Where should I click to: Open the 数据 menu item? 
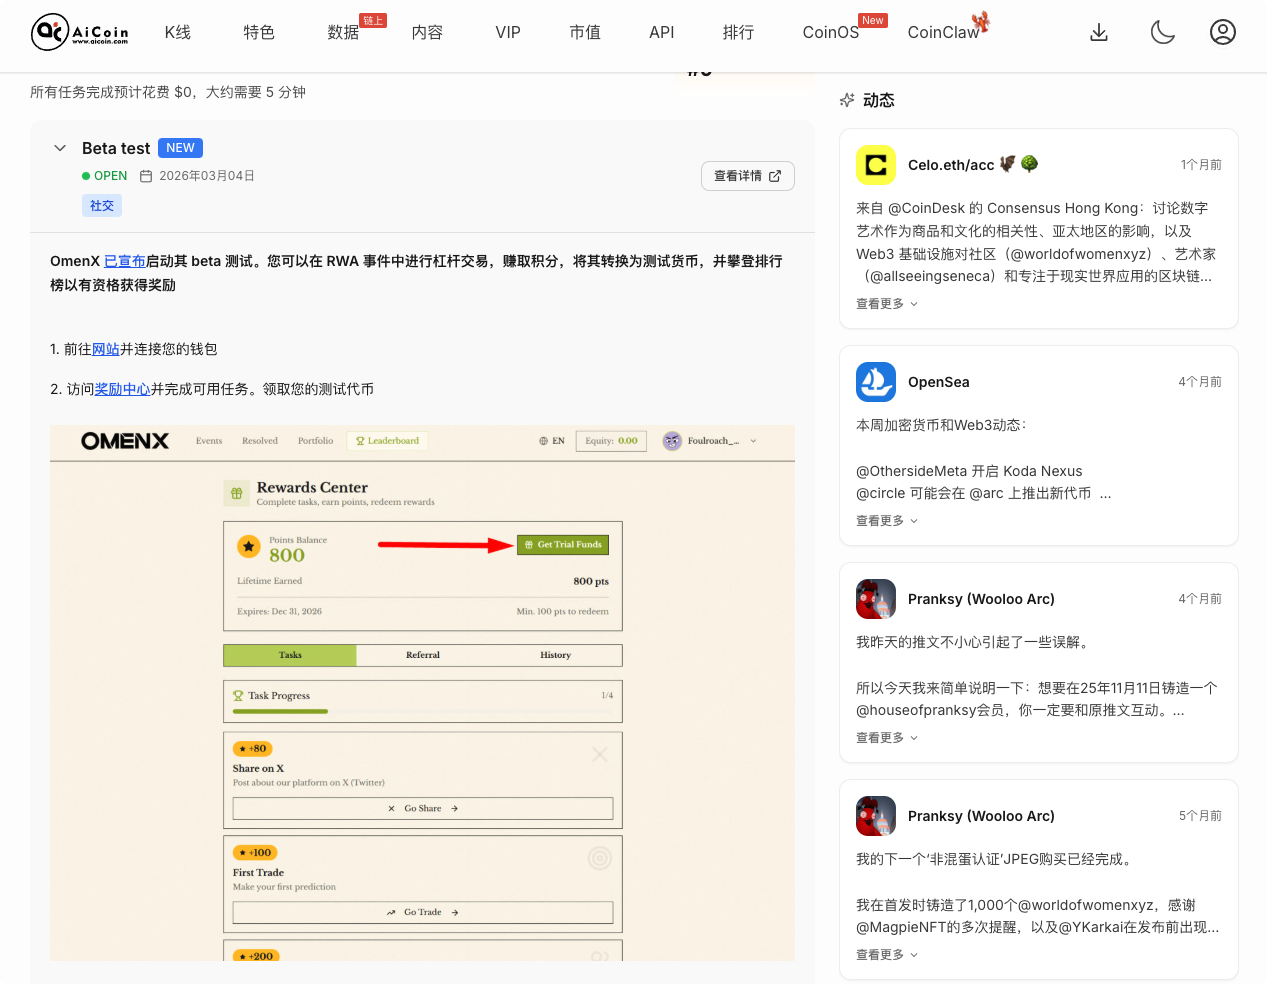(x=343, y=32)
